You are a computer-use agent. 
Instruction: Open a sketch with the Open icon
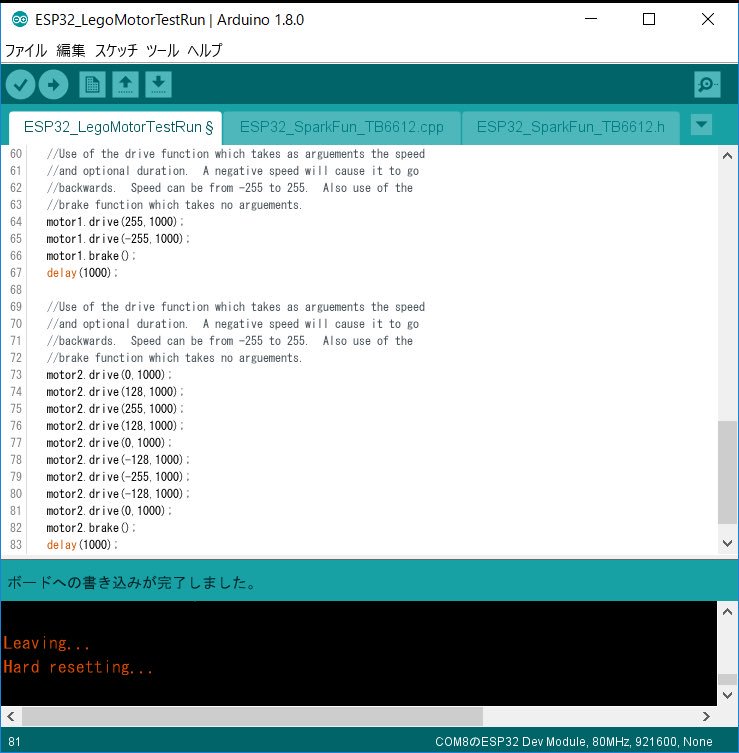[x=125, y=85]
